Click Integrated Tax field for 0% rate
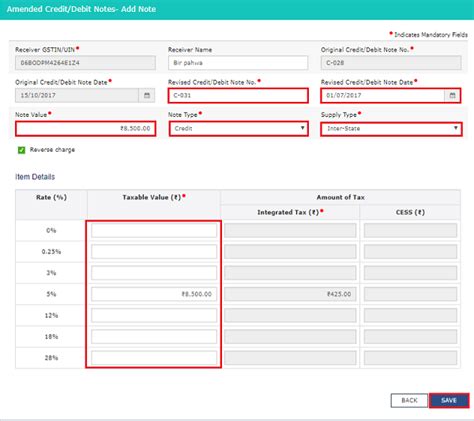The width and height of the screenshot is (474, 421). [290, 230]
